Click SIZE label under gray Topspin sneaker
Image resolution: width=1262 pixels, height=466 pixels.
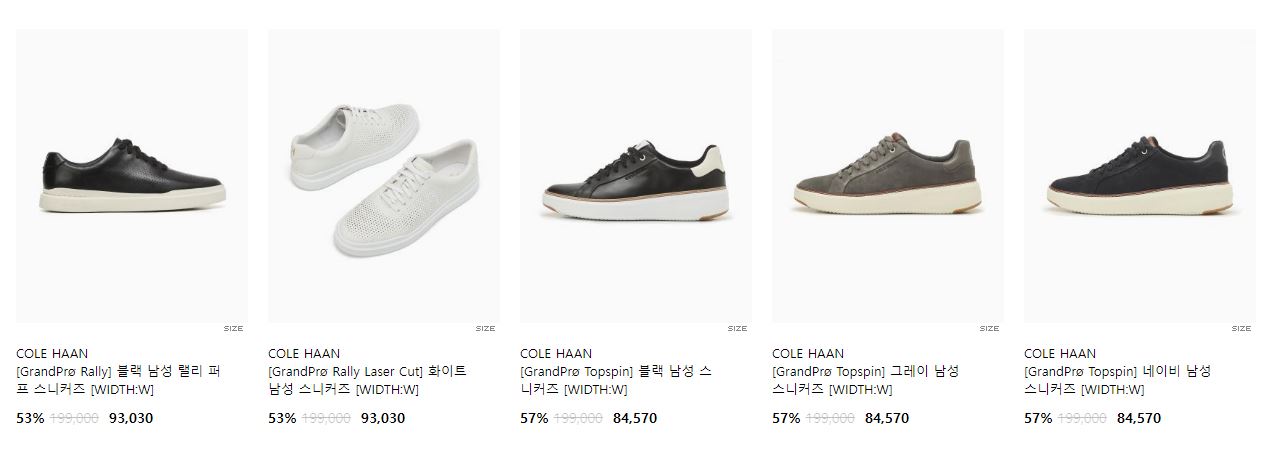989,328
